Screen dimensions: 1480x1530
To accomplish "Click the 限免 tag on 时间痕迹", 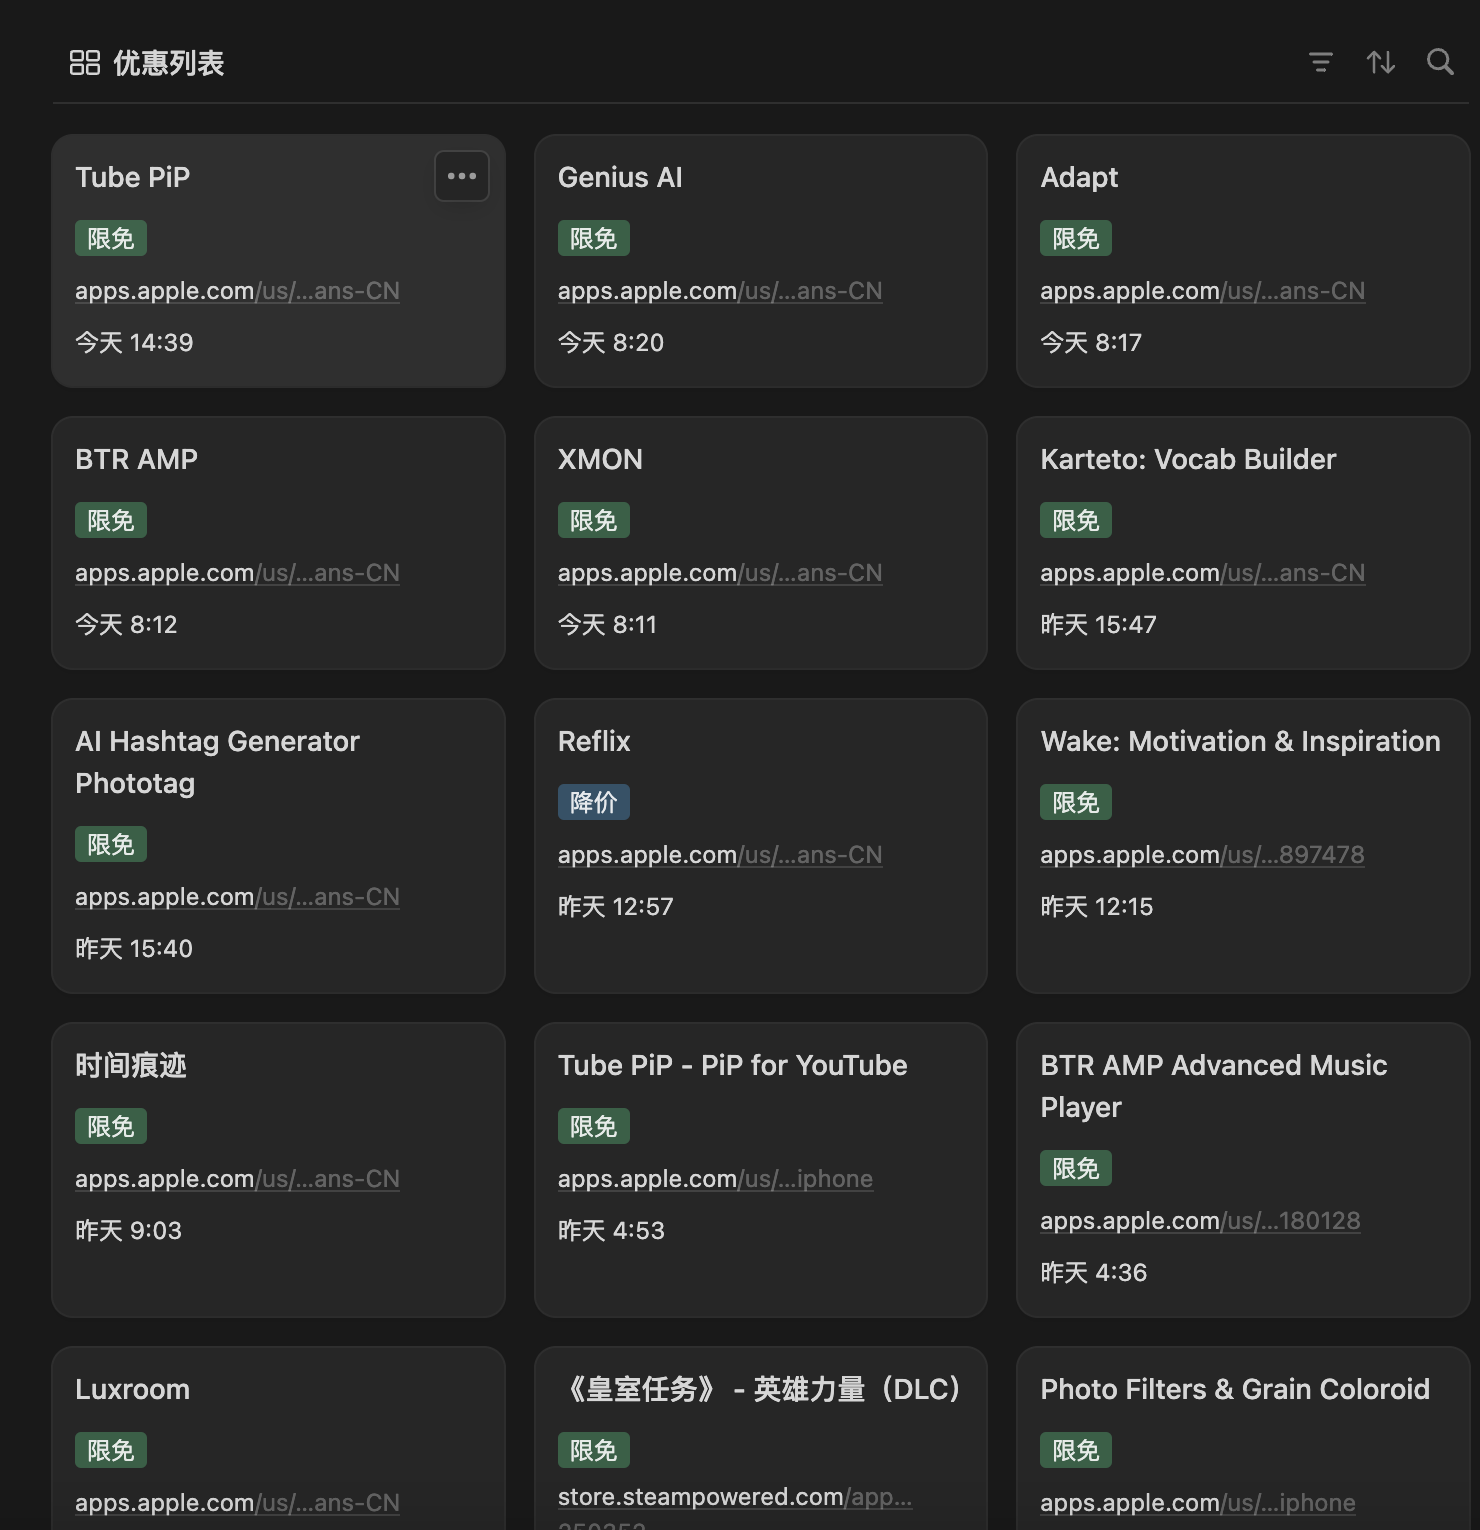I will [x=111, y=1126].
